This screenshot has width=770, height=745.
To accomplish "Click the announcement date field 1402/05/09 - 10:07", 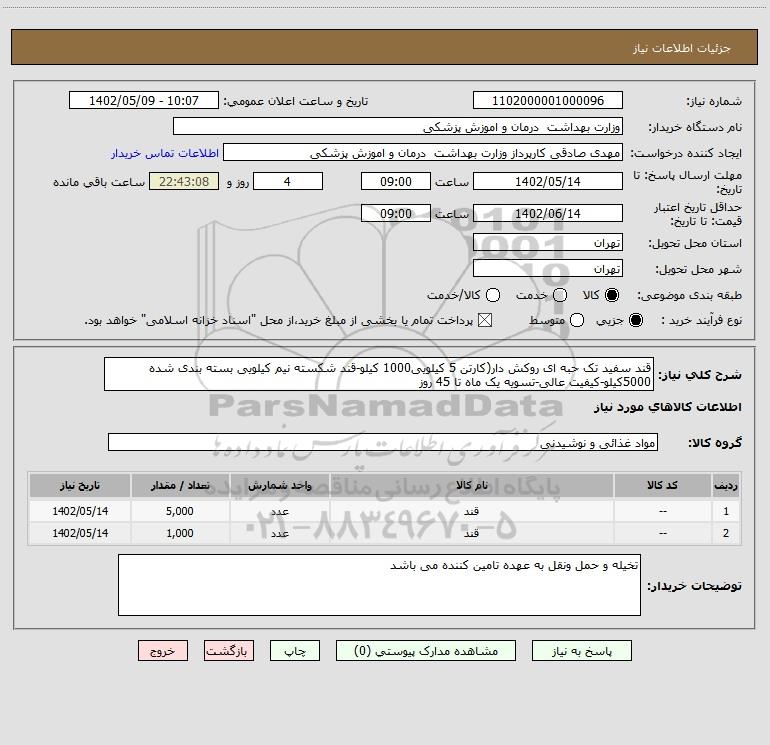I will tap(144, 101).
